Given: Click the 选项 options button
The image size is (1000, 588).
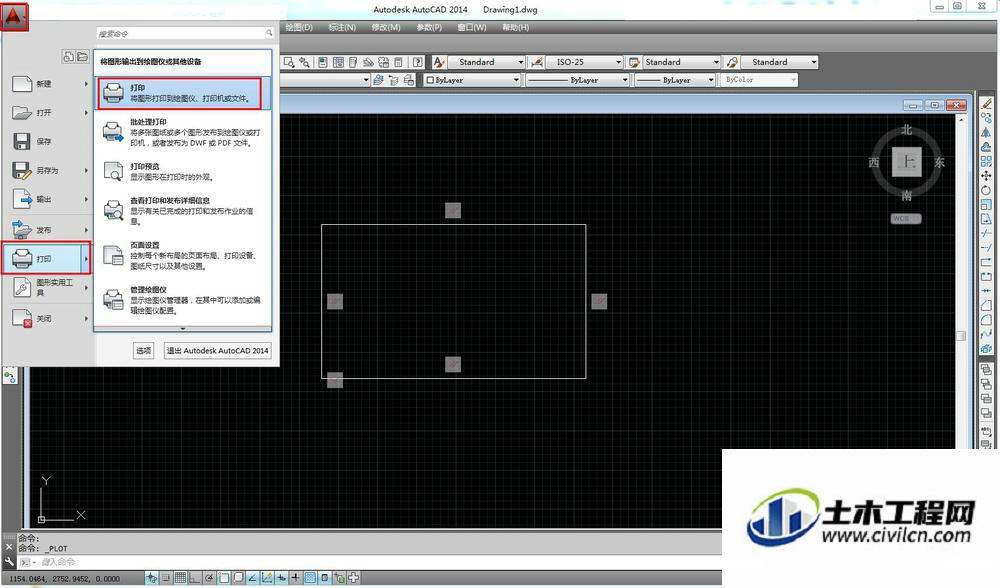Looking at the screenshot, I should coord(143,350).
